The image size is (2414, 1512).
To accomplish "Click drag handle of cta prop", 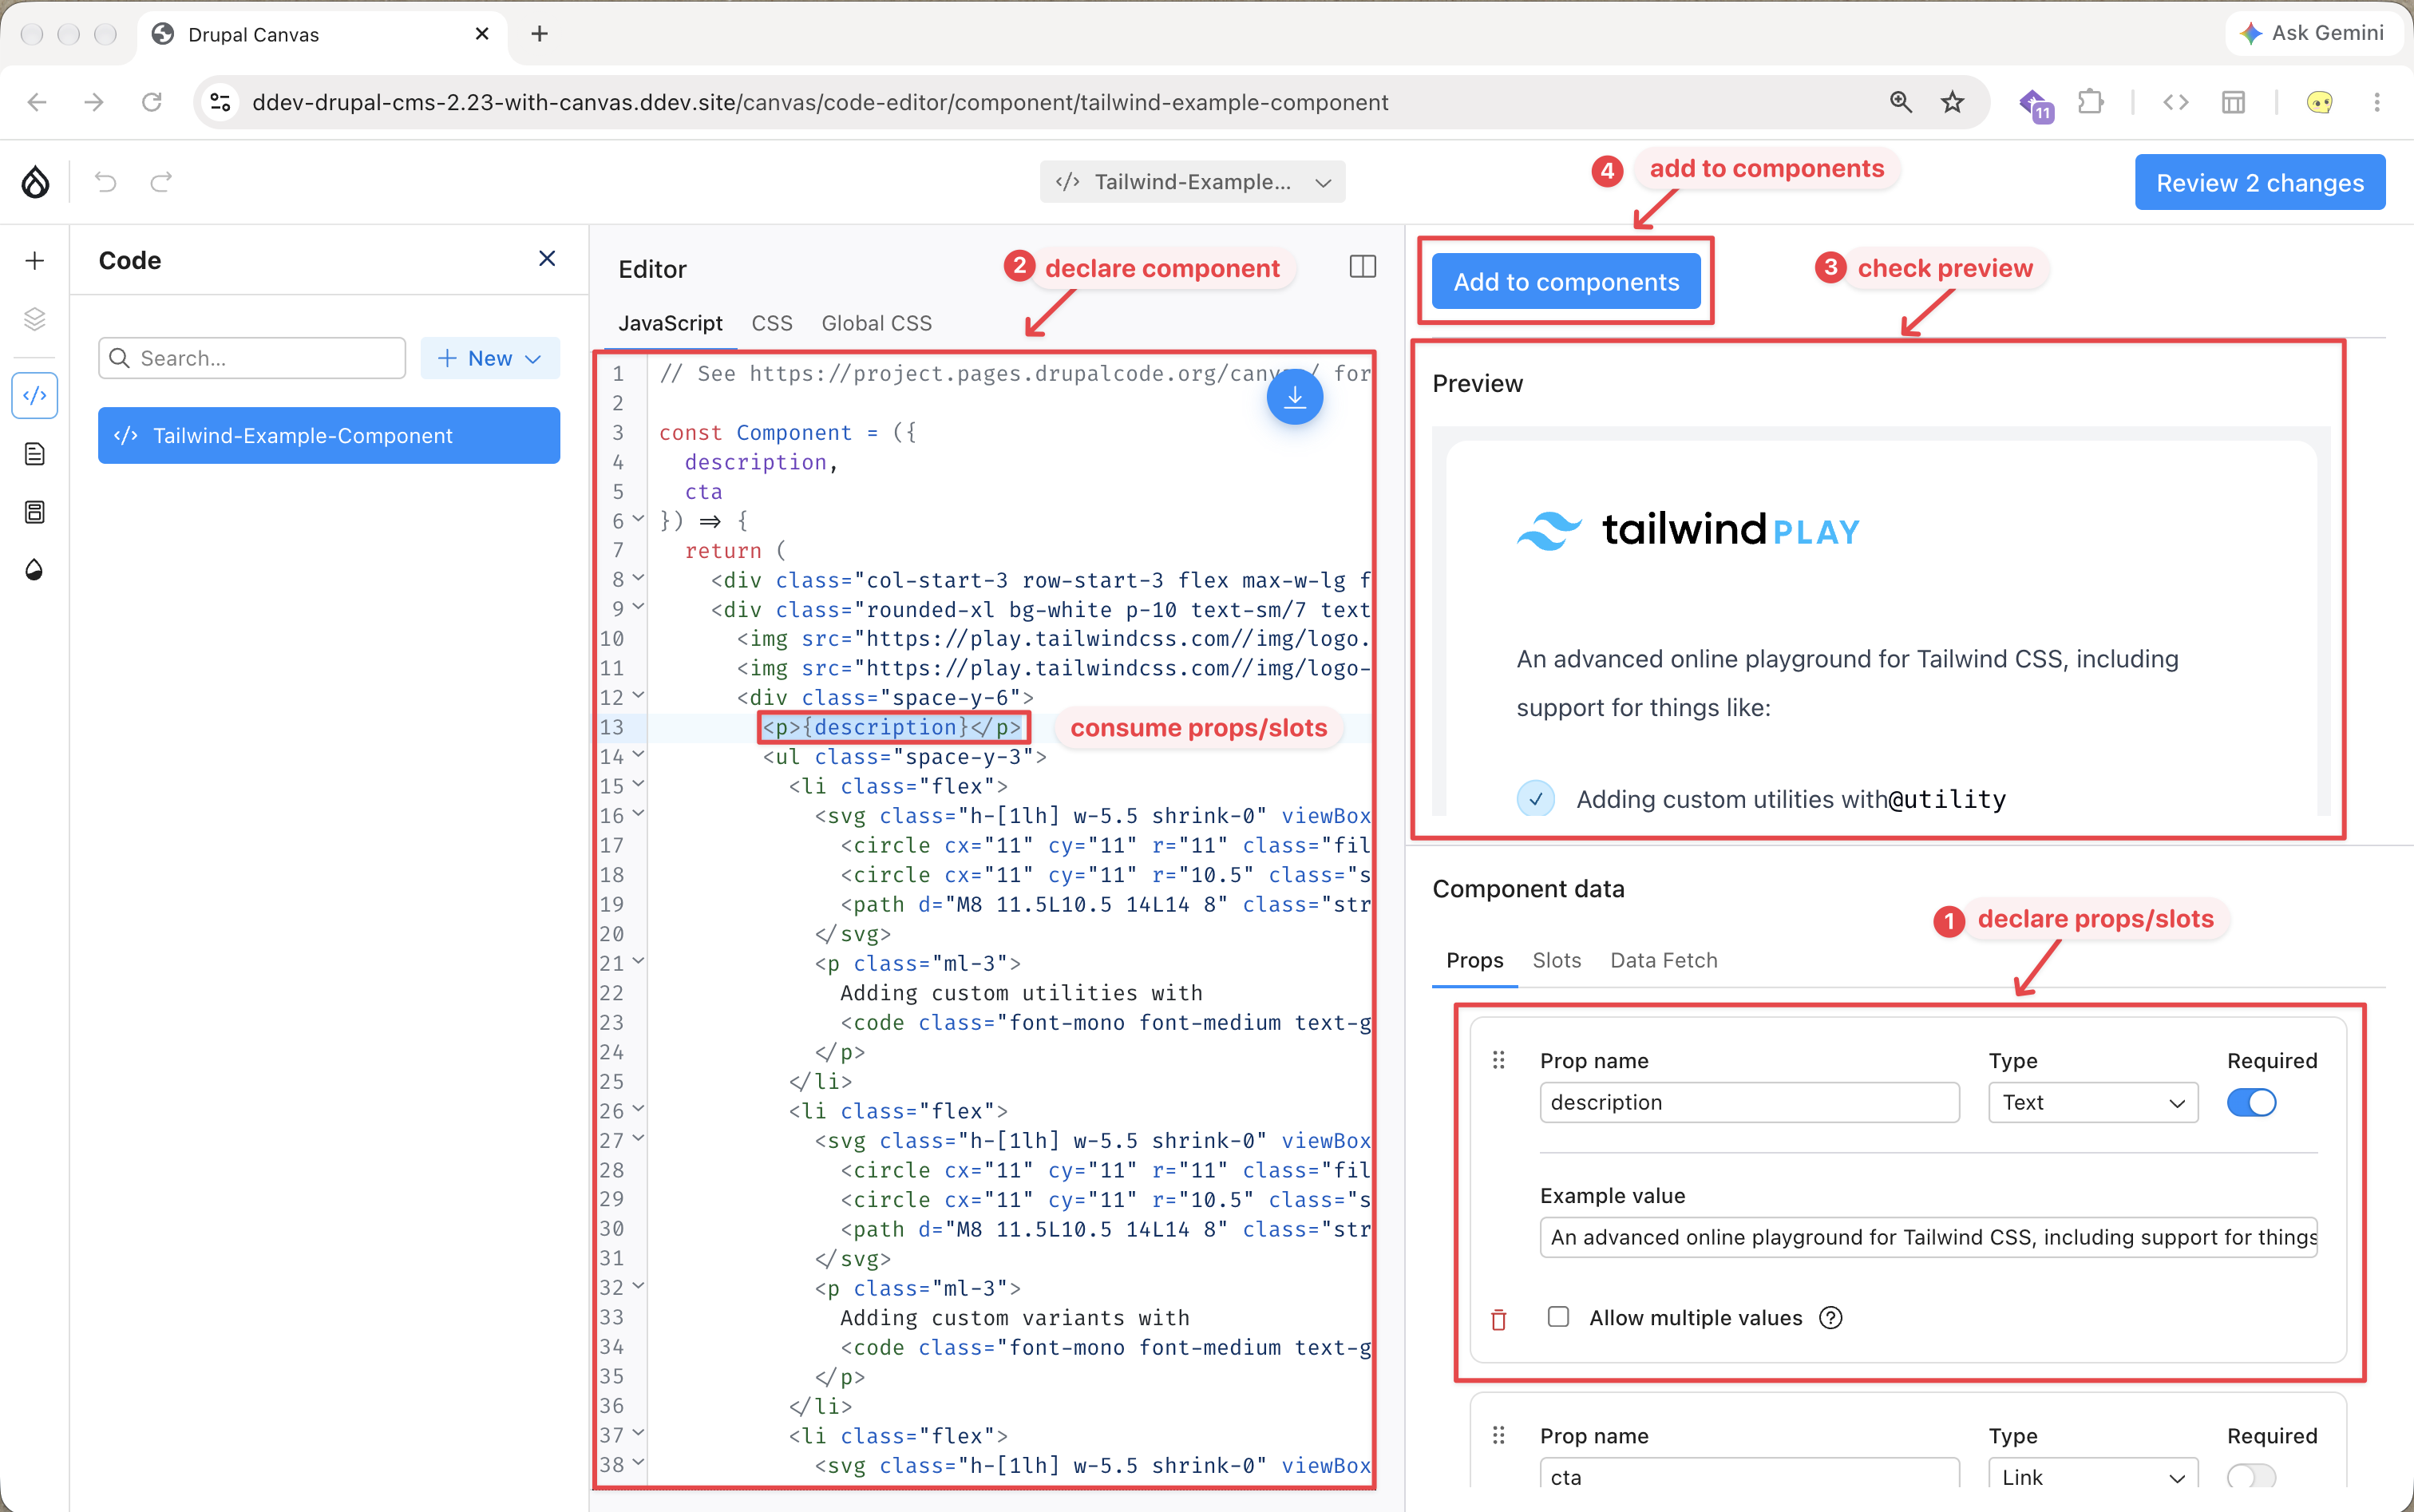I will click(1498, 1436).
